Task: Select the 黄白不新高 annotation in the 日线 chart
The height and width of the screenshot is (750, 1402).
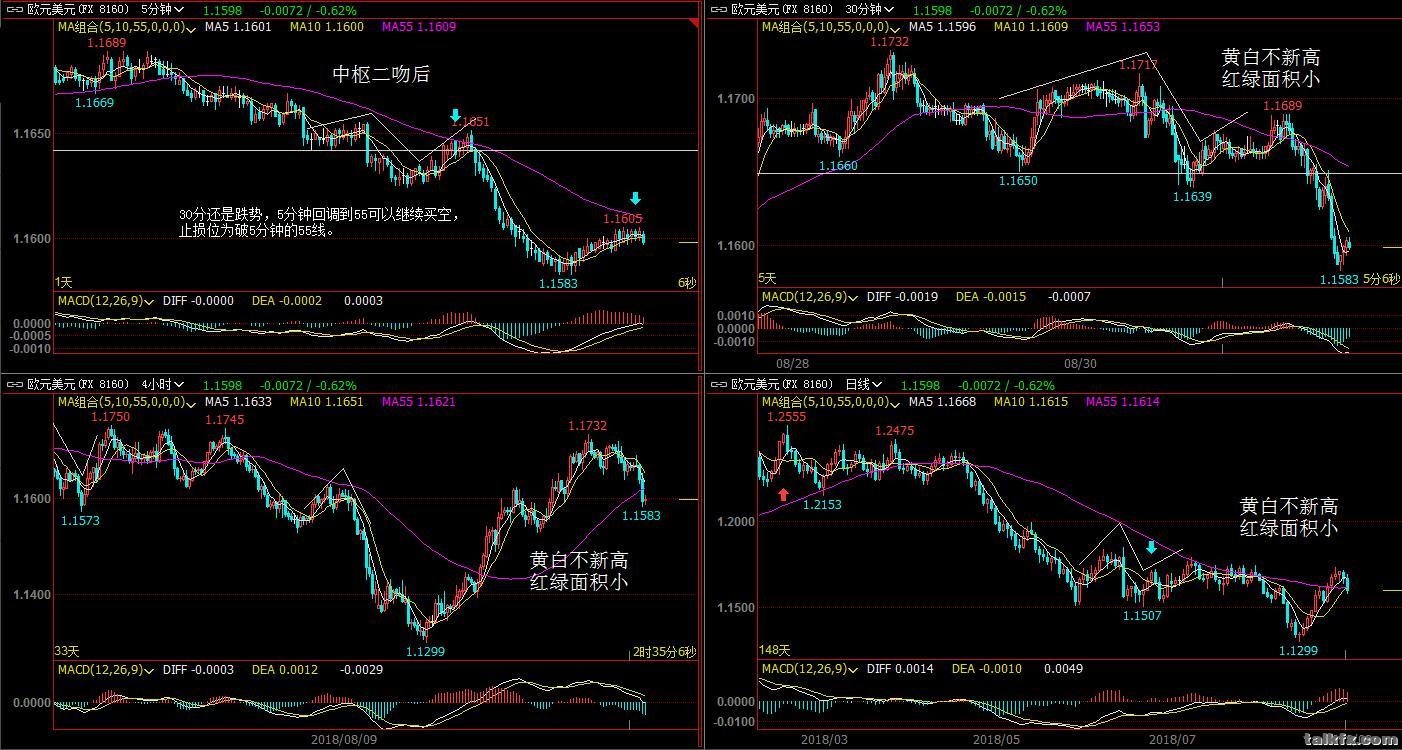Action: [1289, 507]
